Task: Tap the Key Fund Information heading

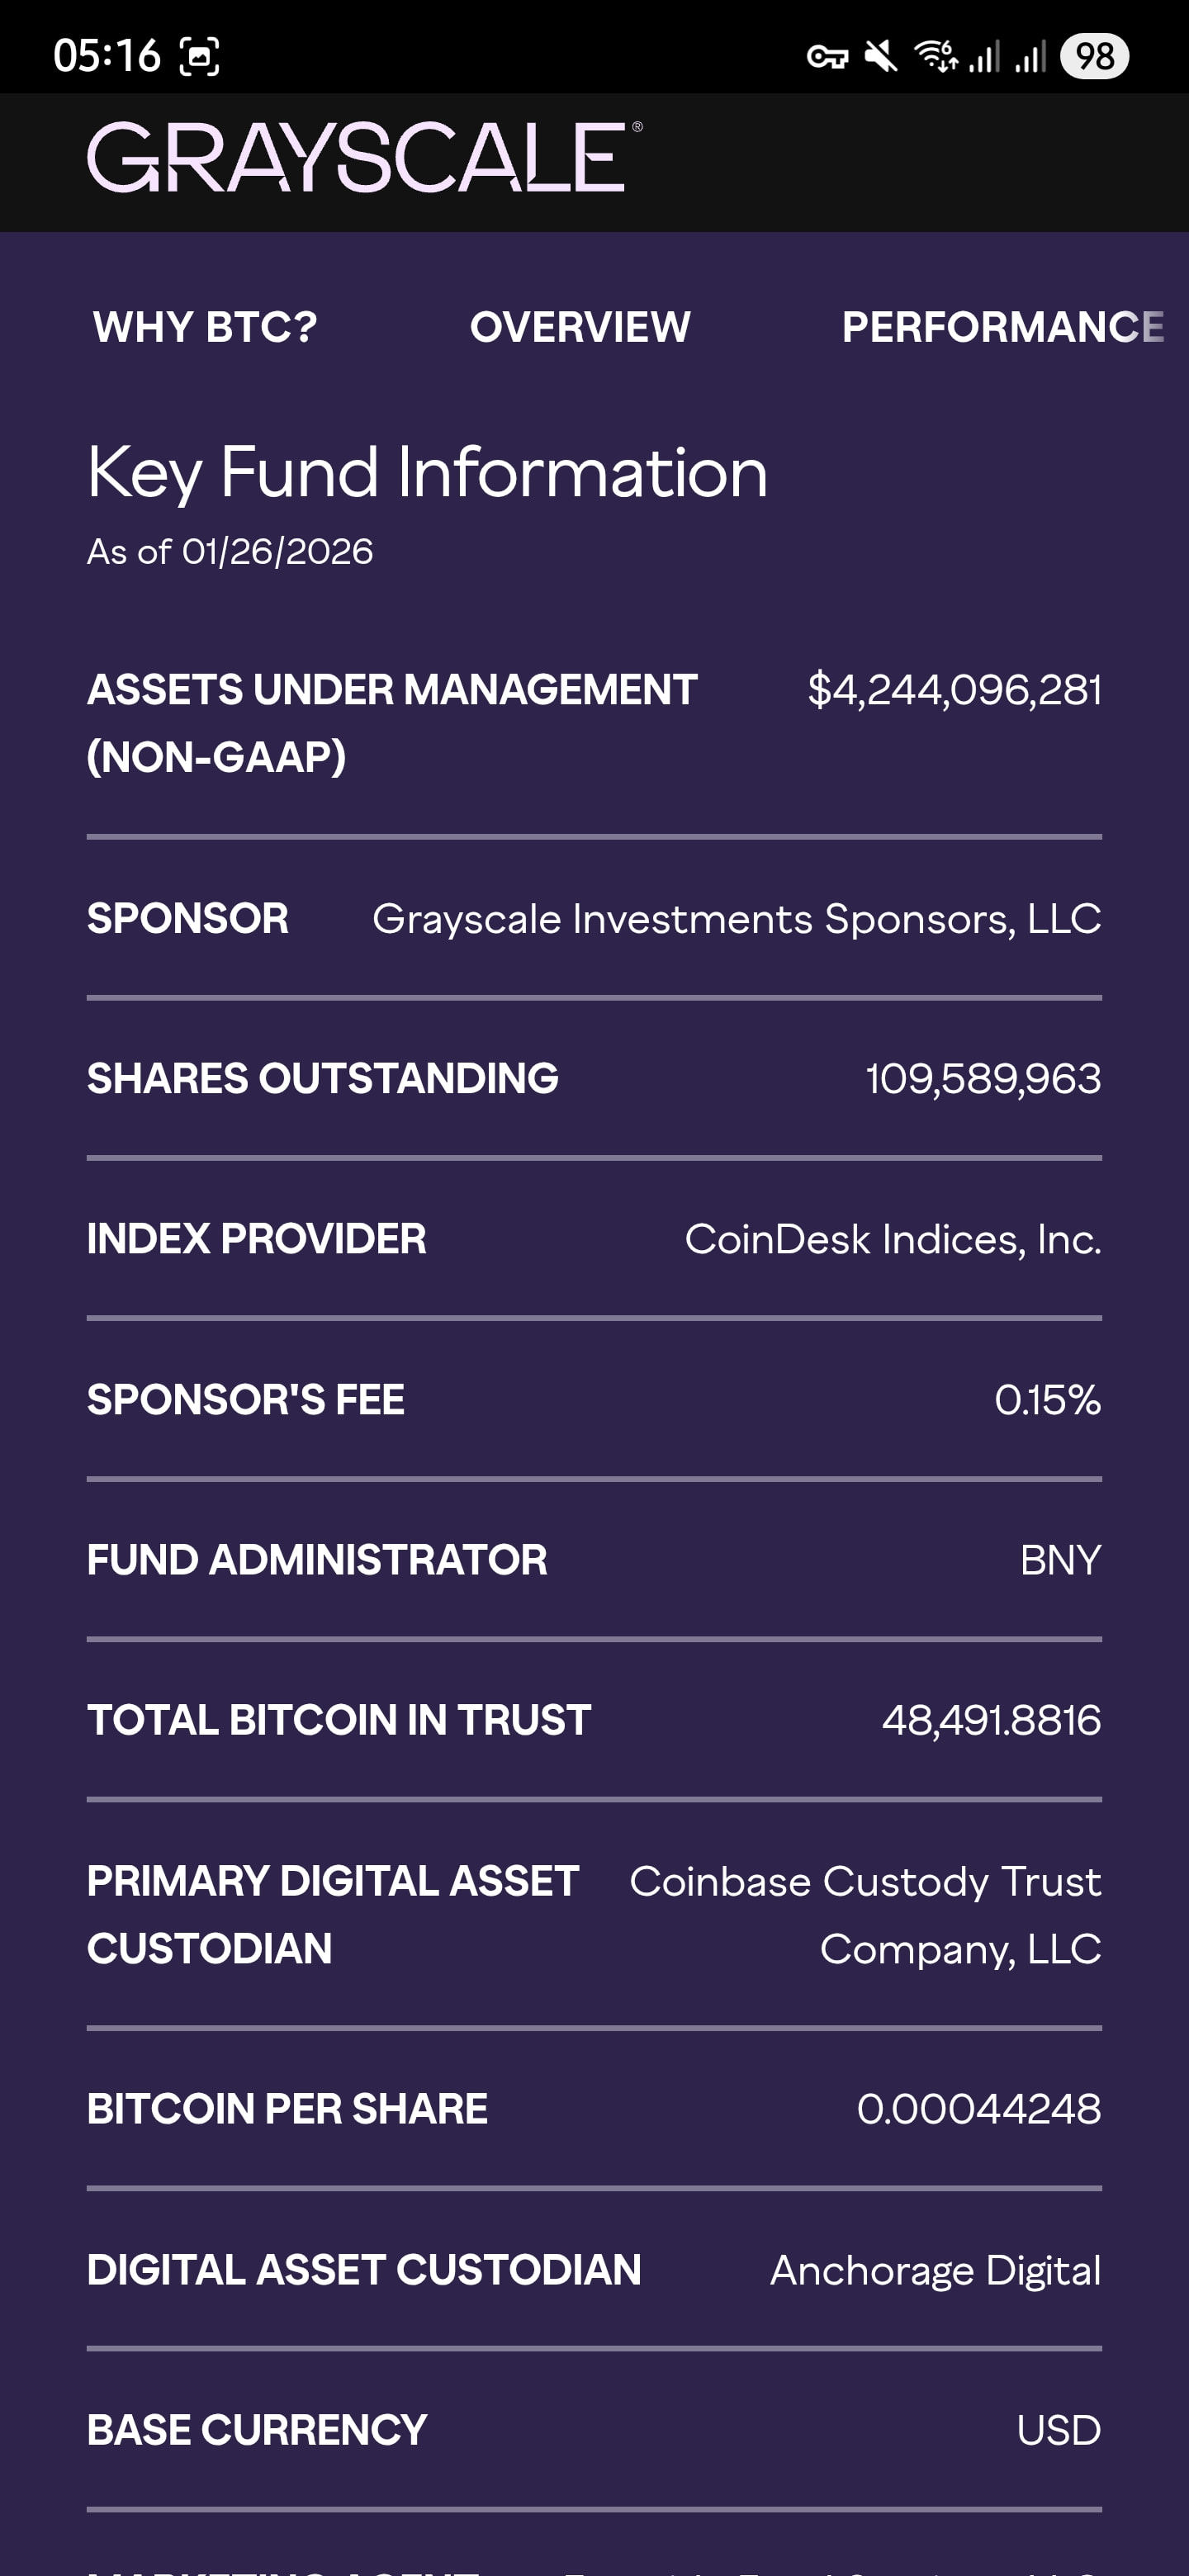Action: coord(427,472)
